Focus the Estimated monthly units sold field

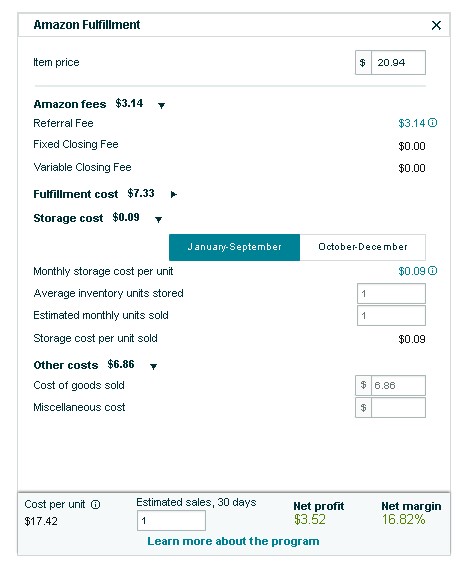click(391, 315)
